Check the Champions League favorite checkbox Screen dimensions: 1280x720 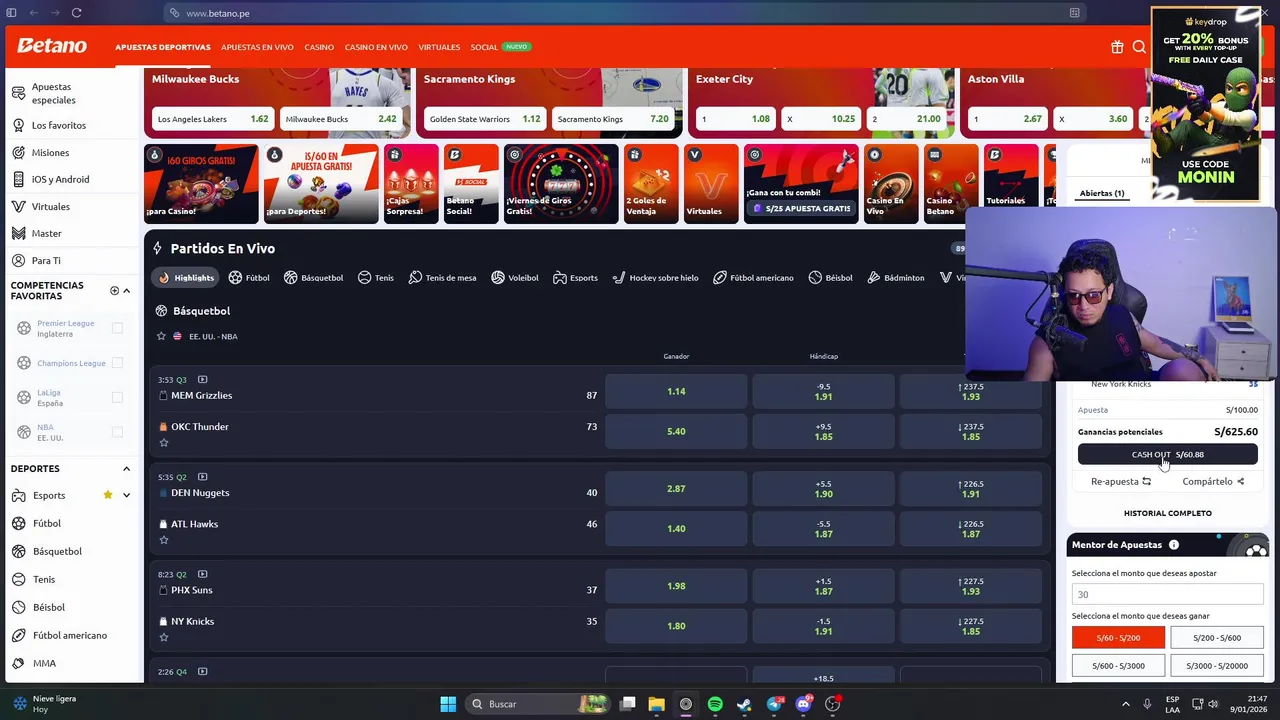tap(117, 363)
